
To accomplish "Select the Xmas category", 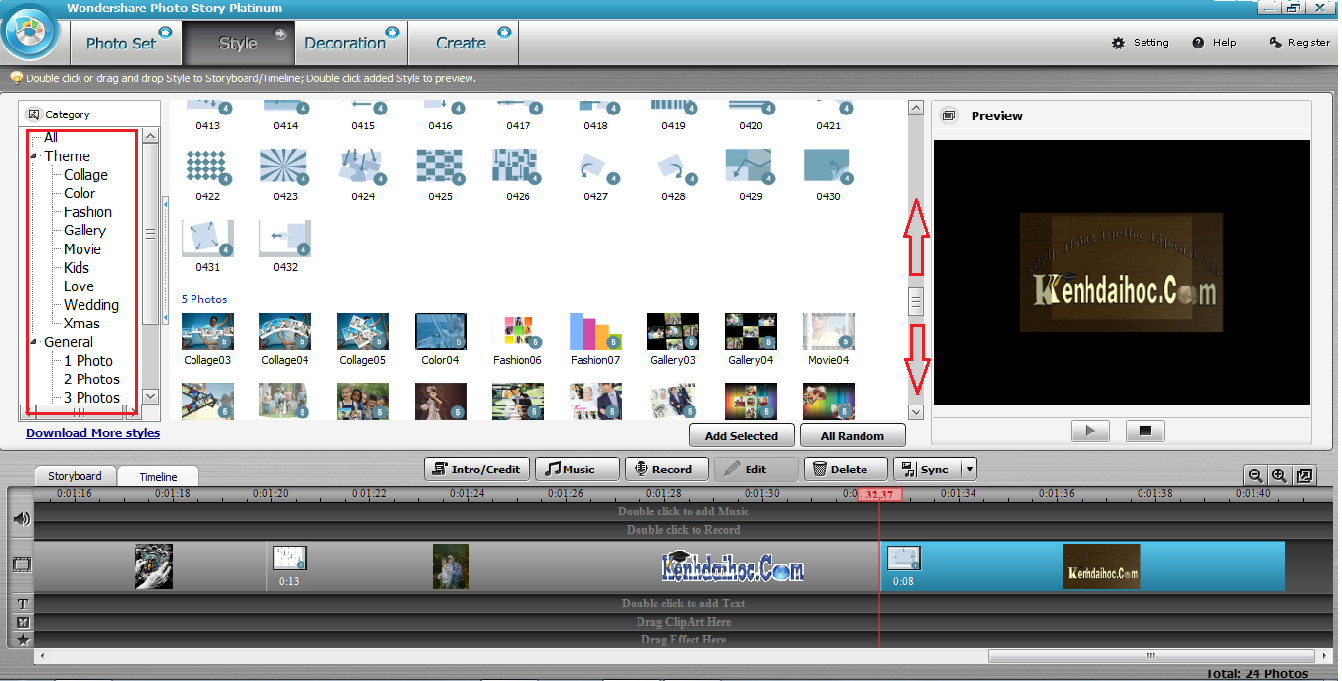I will click(82, 323).
